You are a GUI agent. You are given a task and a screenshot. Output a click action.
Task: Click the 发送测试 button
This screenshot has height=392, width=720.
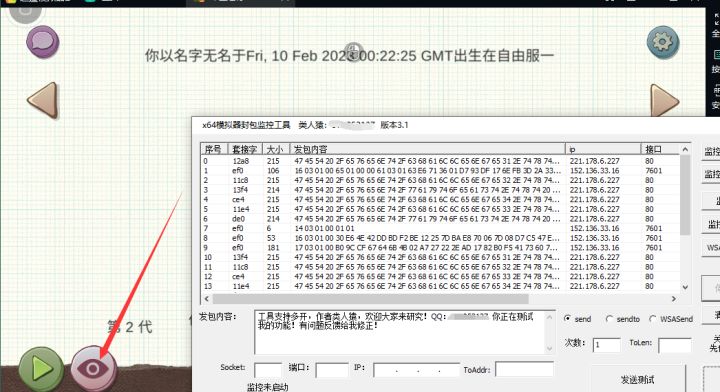tap(638, 379)
